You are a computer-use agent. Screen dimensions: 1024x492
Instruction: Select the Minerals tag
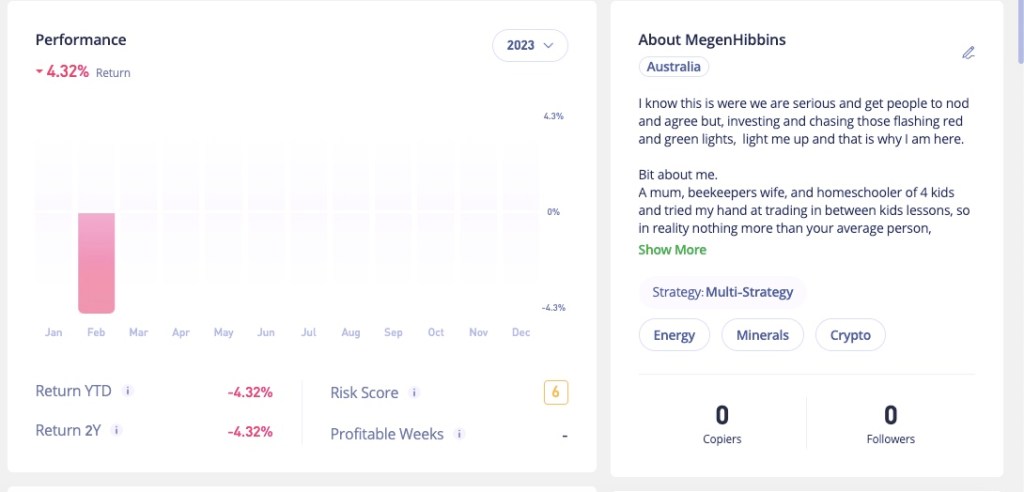[x=762, y=335]
